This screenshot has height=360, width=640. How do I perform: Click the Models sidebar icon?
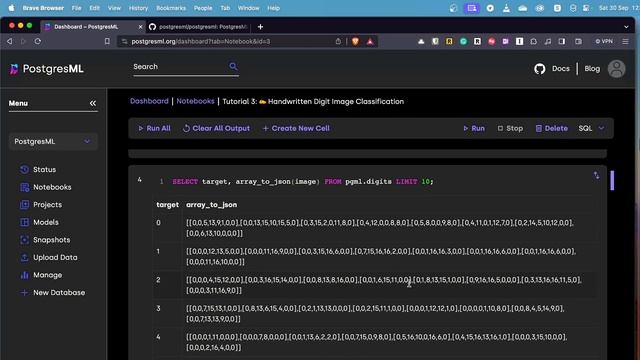coord(24,222)
